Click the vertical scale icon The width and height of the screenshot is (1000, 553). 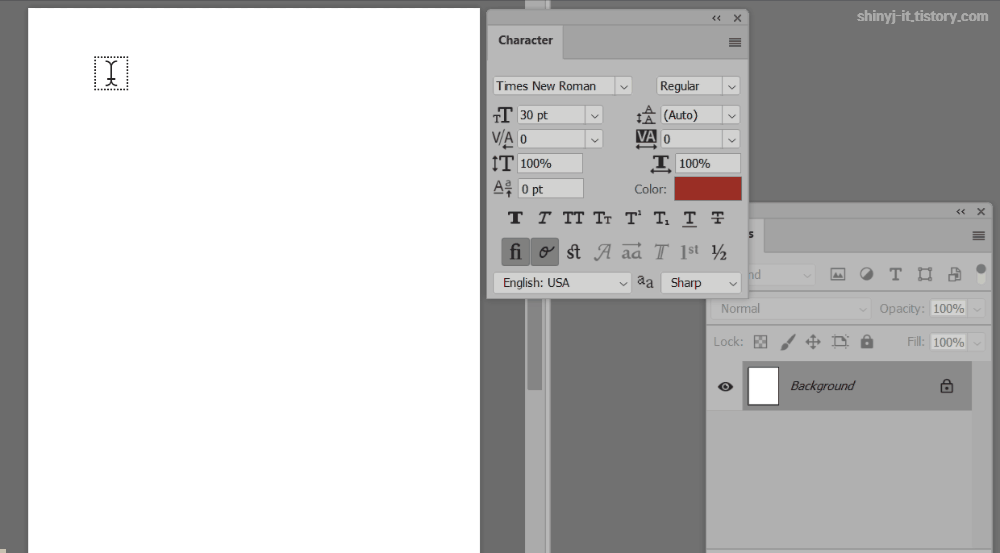coord(503,163)
